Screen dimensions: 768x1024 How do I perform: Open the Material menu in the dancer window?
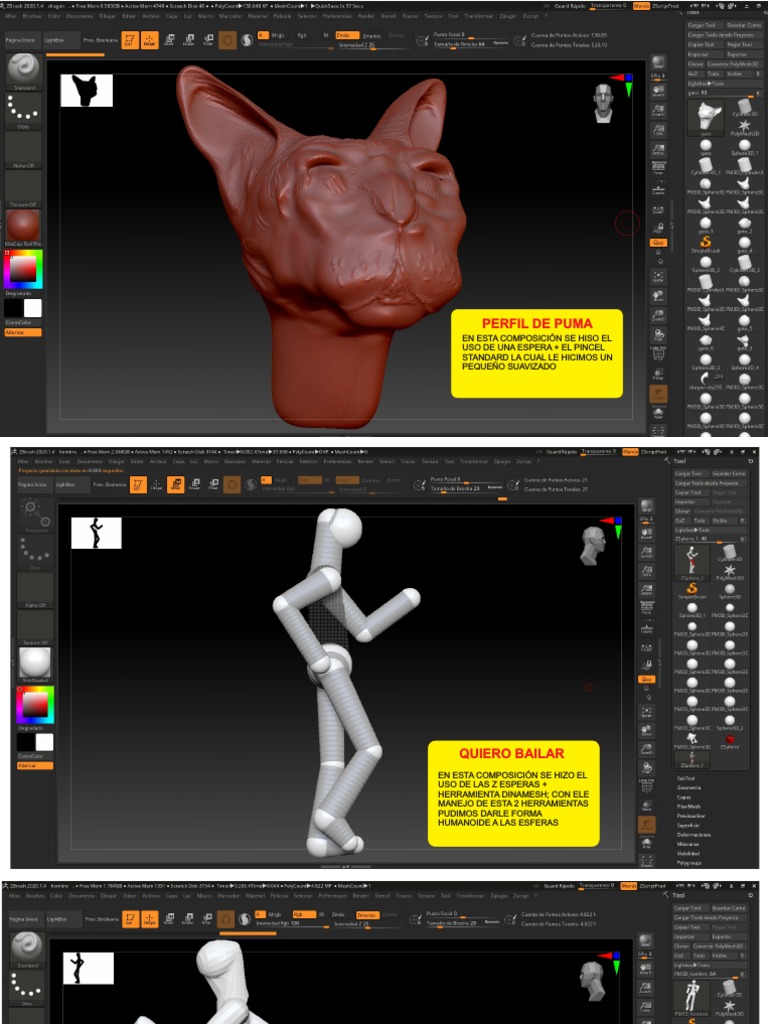(262, 461)
